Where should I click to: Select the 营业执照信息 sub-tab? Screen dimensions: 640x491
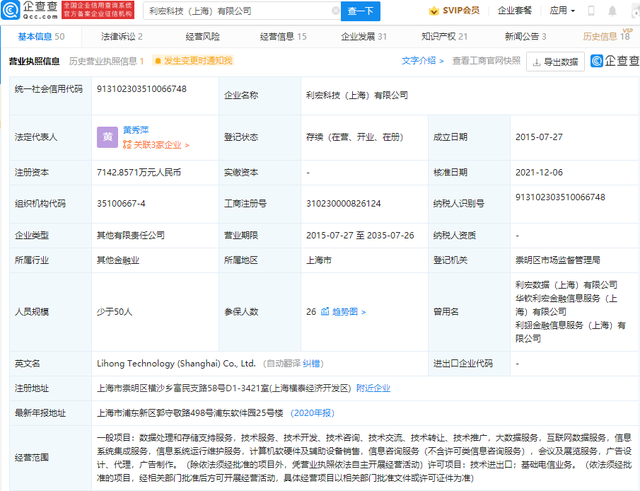(34, 61)
